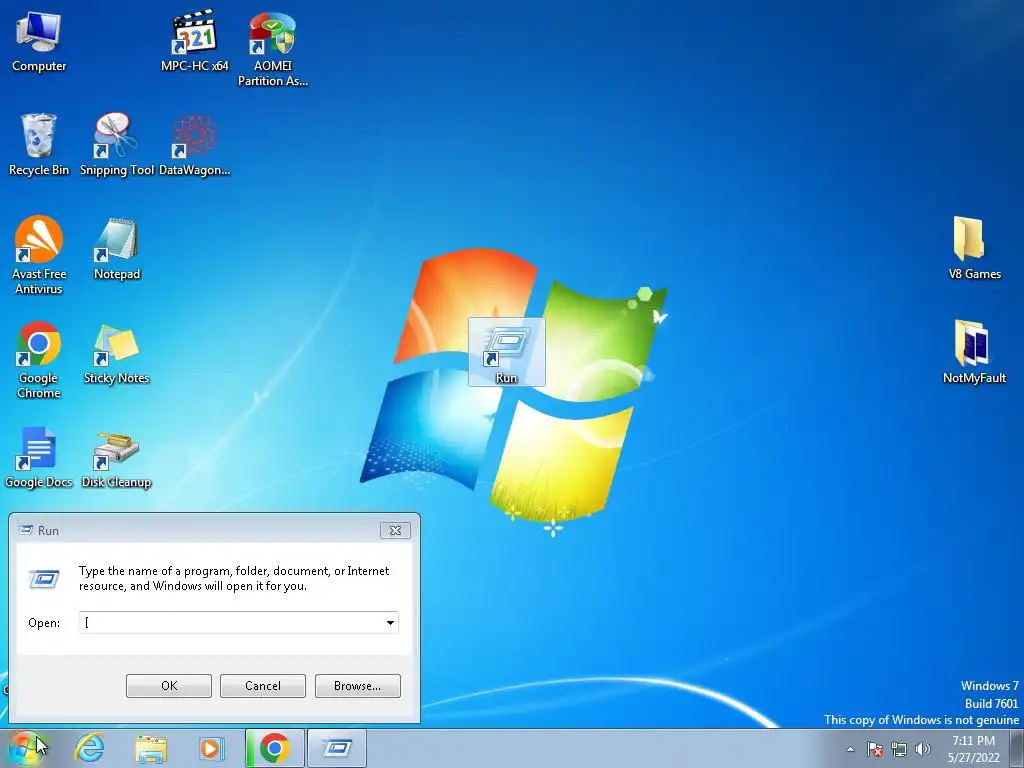1024x768 pixels.
Task: Open the Action Center flag icon
Action: [x=875, y=749]
